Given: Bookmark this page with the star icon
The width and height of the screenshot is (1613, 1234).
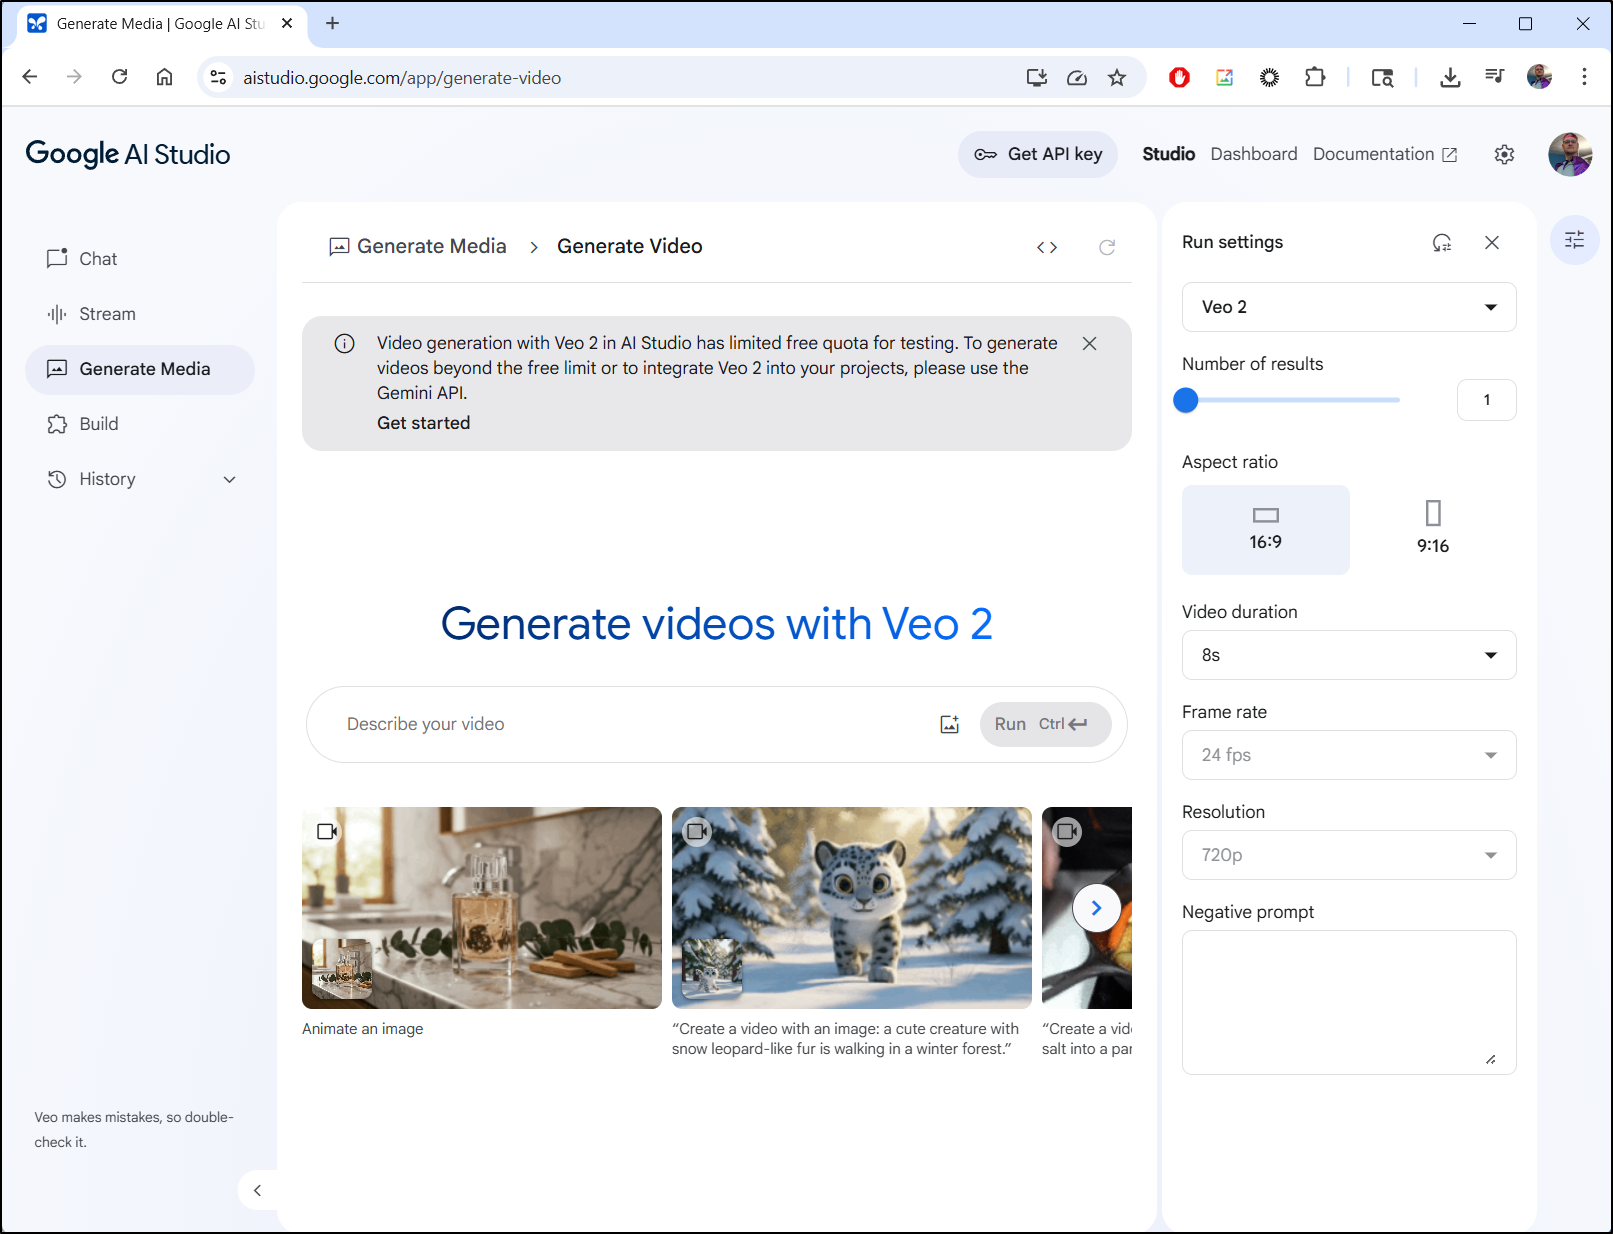Looking at the screenshot, I should [1117, 77].
